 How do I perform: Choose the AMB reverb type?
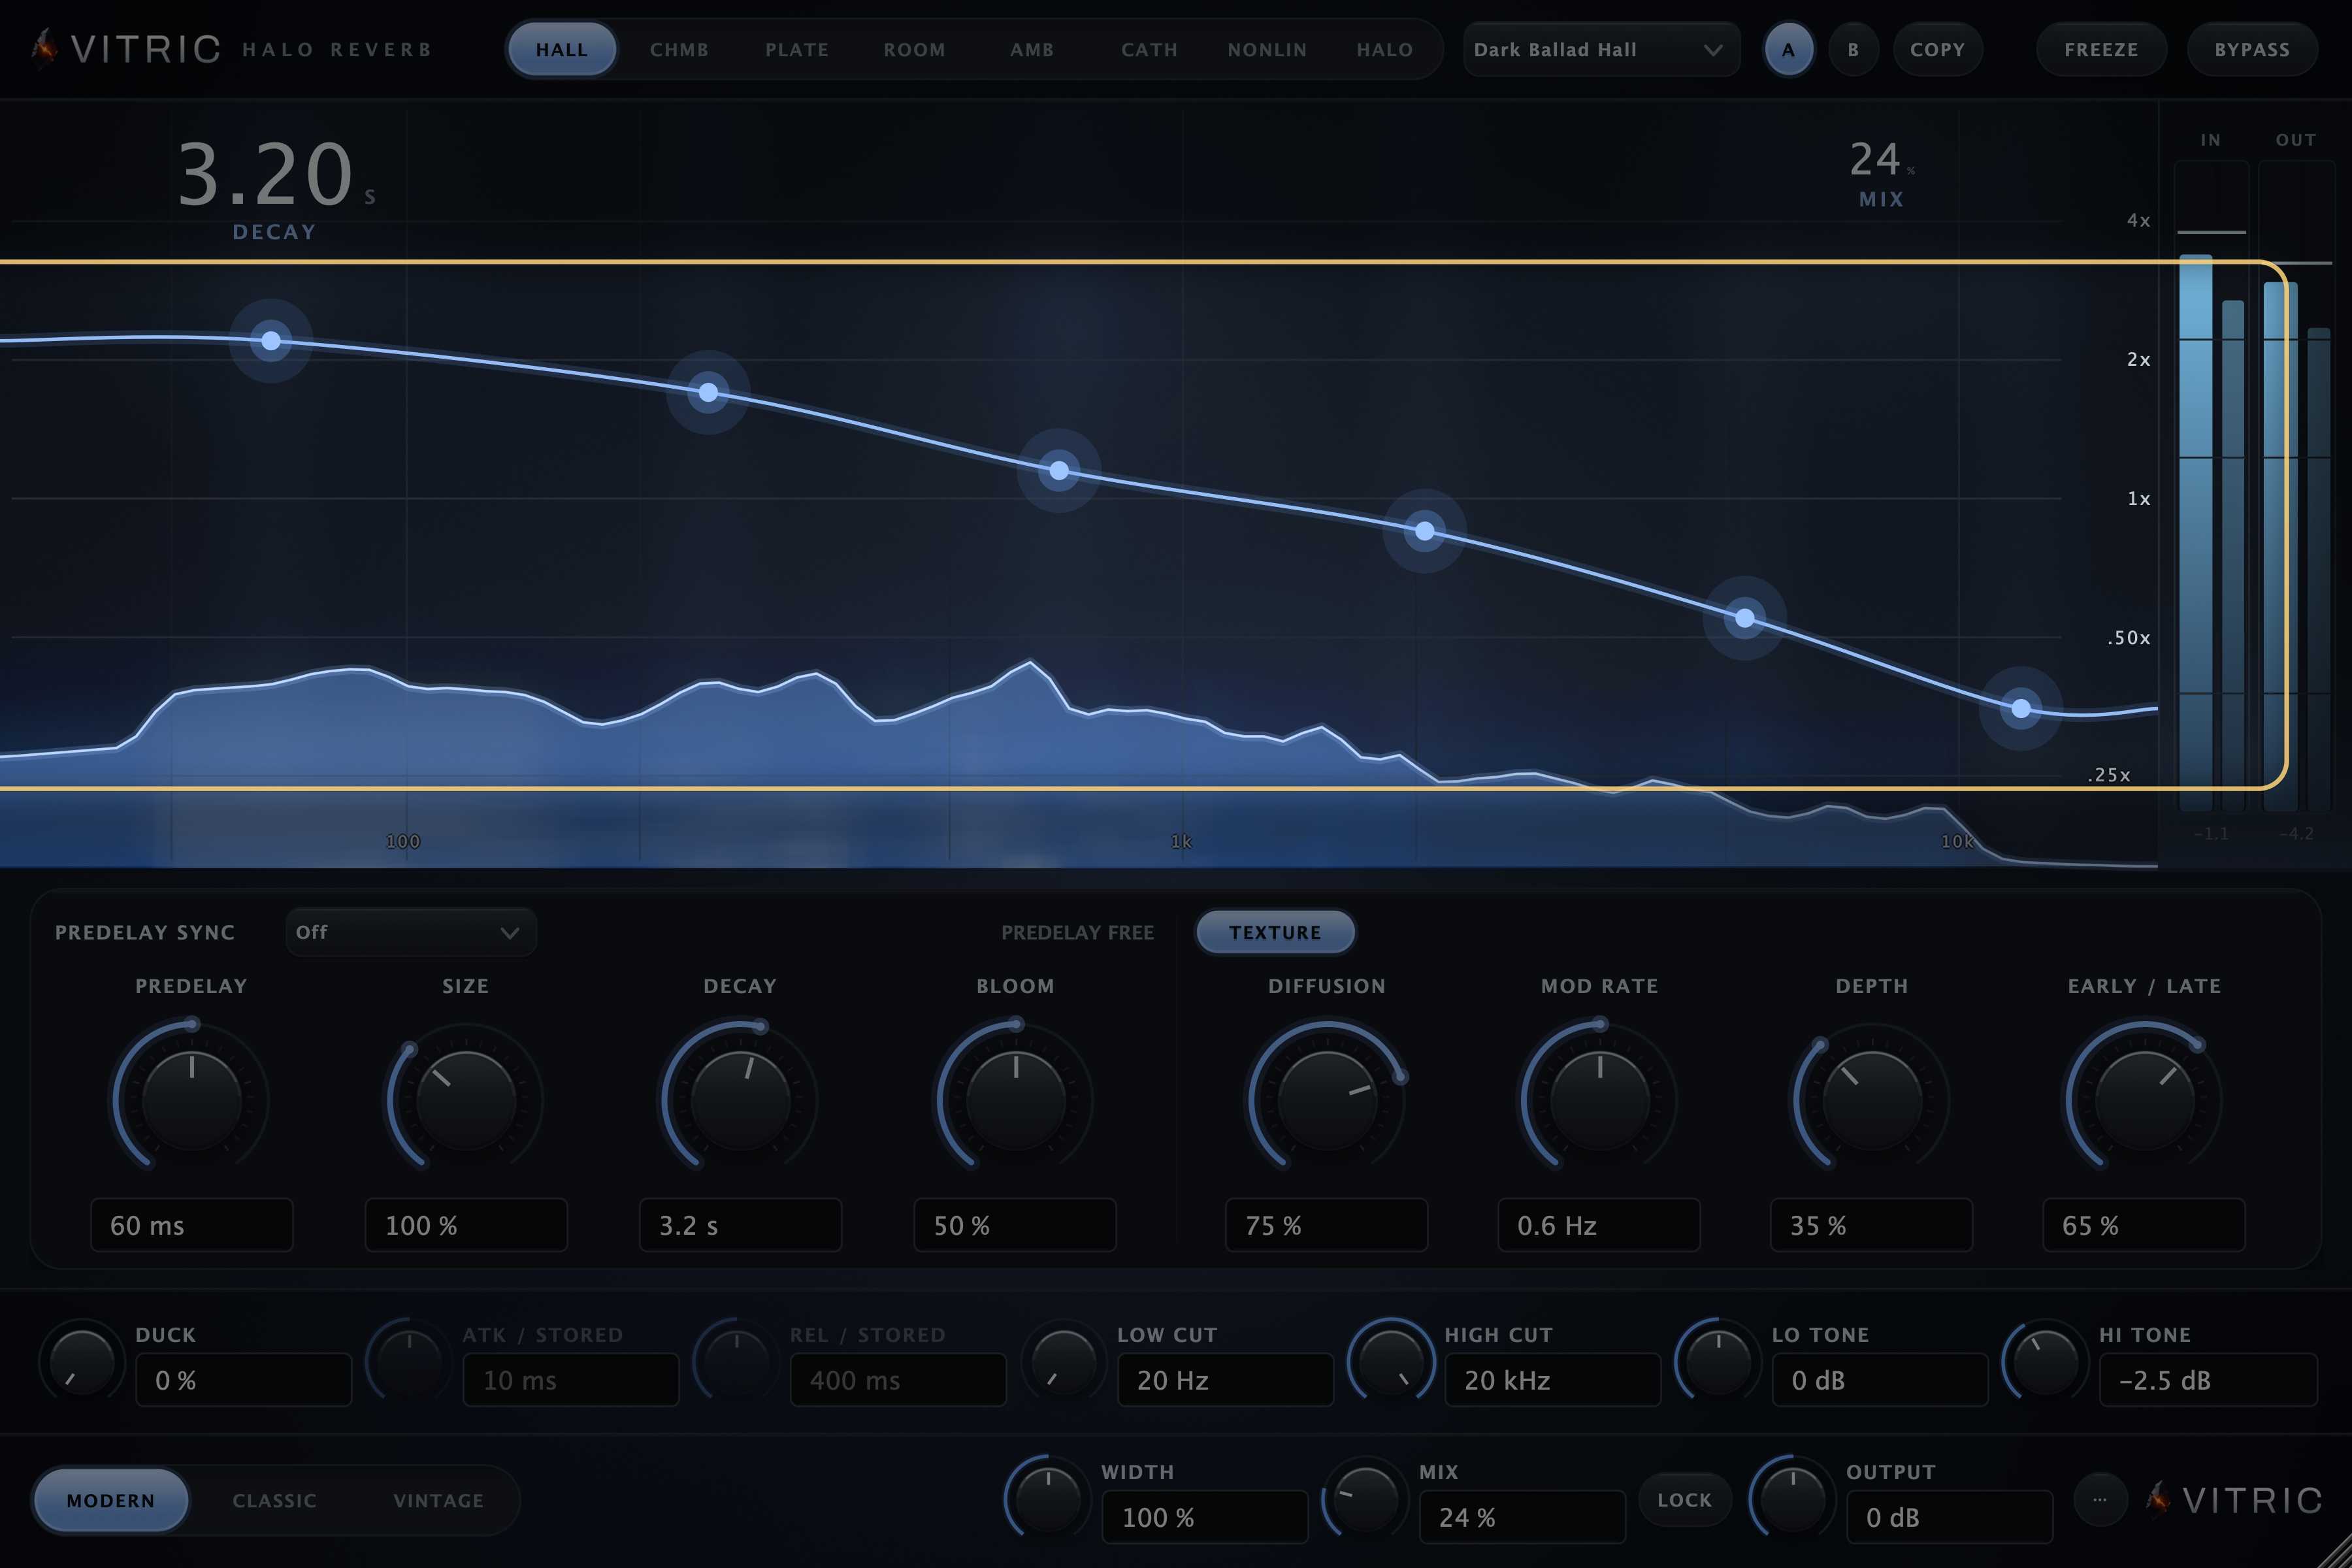click(1032, 49)
